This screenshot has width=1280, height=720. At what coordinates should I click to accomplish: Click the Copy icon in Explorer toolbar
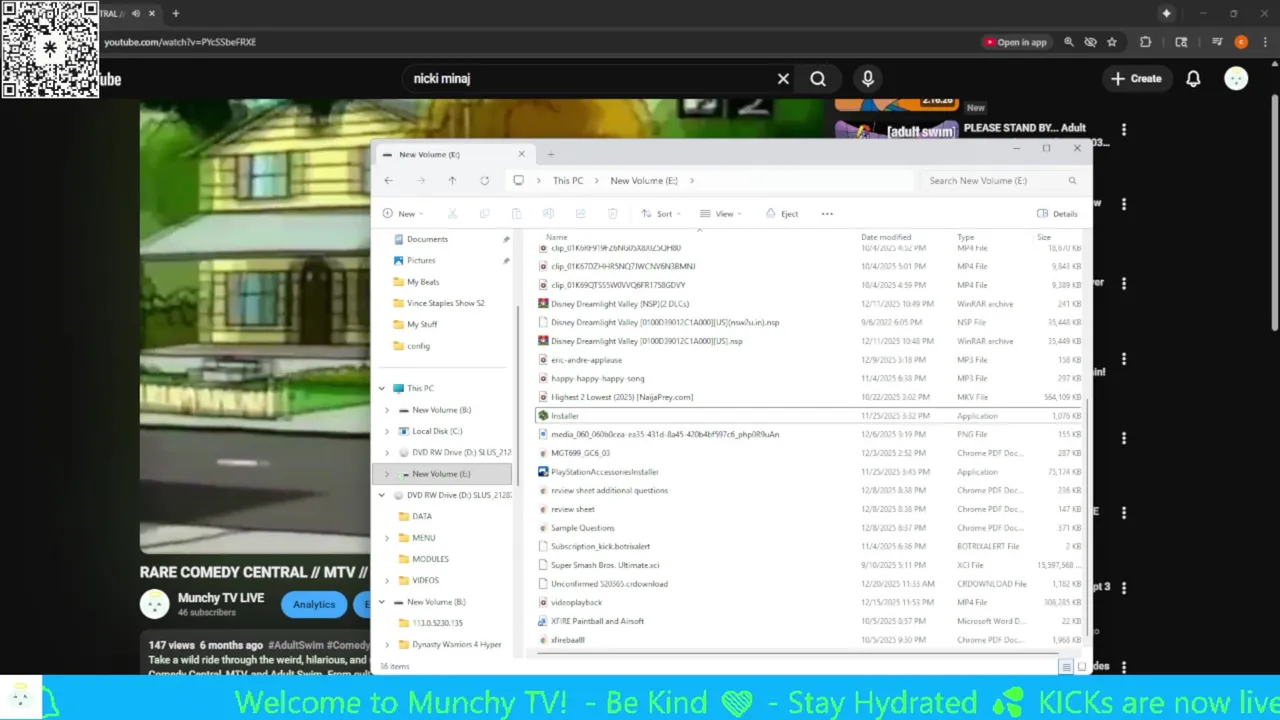click(484, 214)
